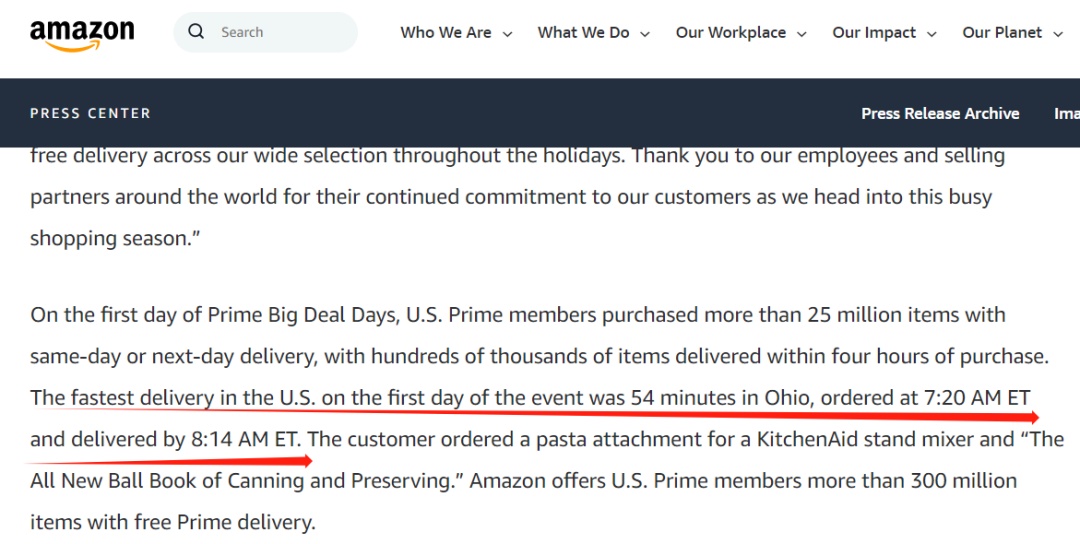
Task: Click the magnifying glass search icon
Action: tap(196, 32)
